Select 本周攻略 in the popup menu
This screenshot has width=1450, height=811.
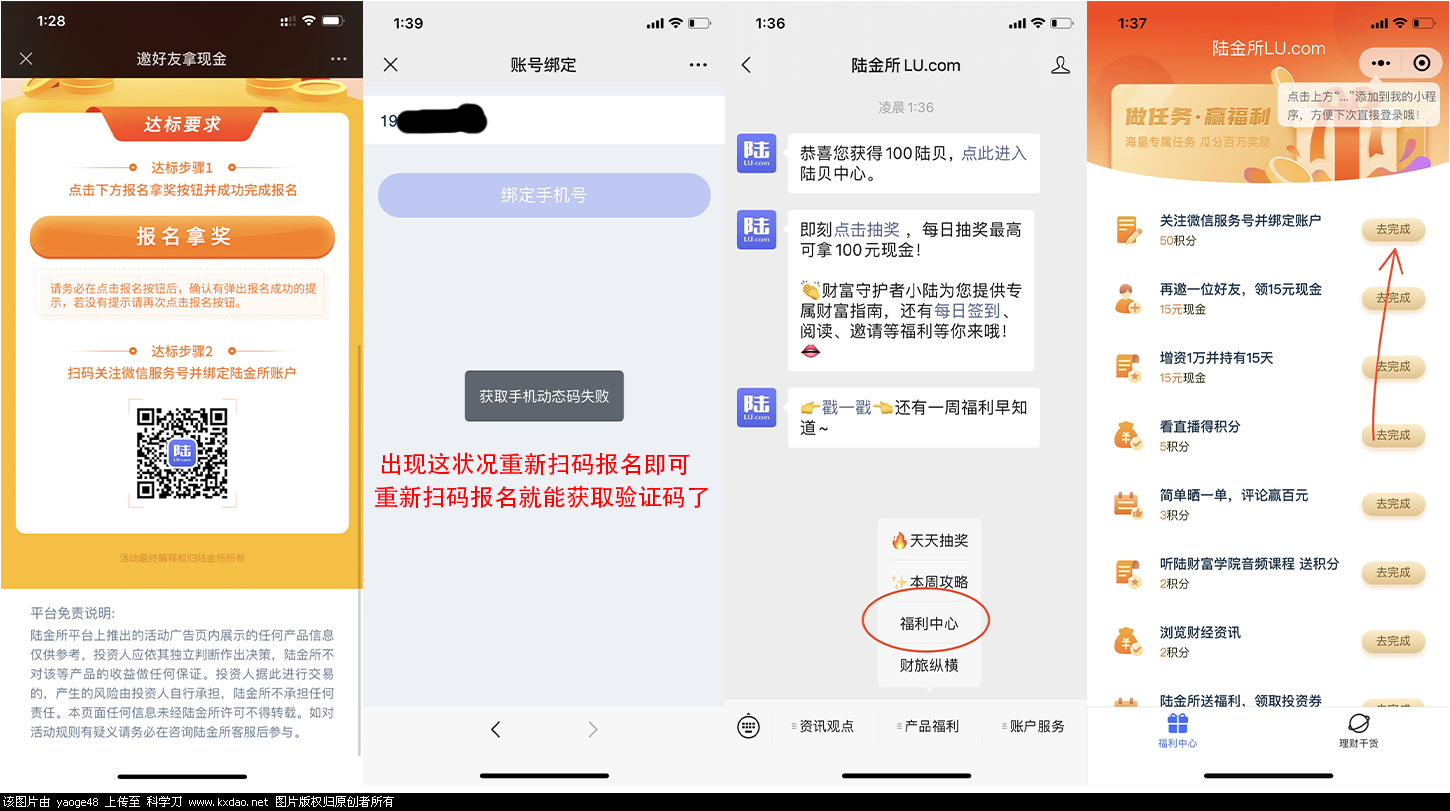[x=929, y=582]
